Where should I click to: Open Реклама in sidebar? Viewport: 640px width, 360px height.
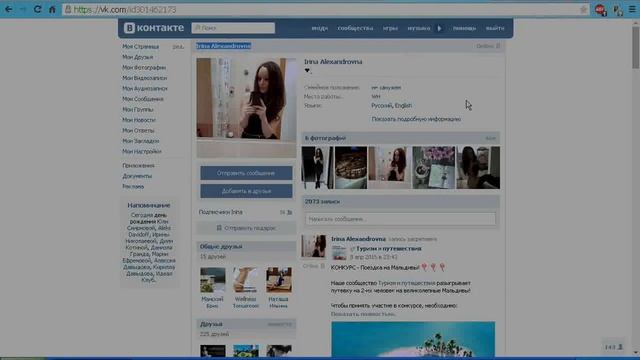[133, 187]
